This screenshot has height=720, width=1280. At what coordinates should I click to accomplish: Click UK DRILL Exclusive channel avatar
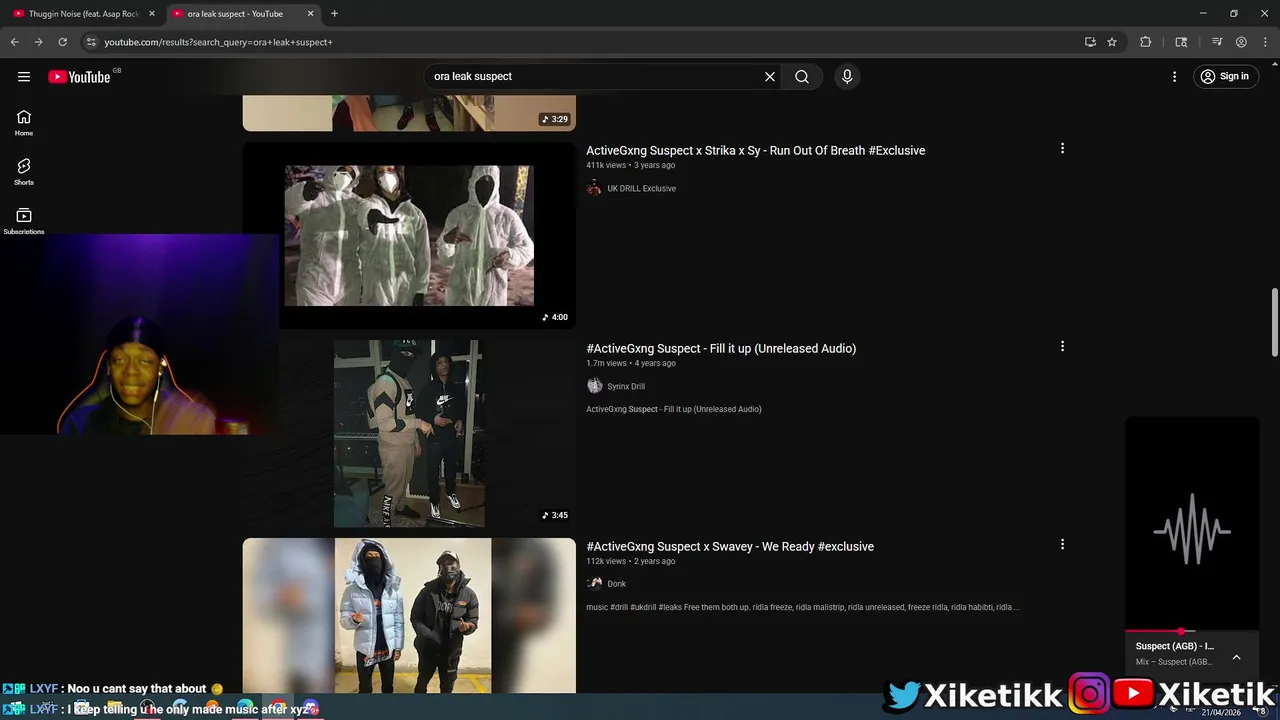pos(594,188)
